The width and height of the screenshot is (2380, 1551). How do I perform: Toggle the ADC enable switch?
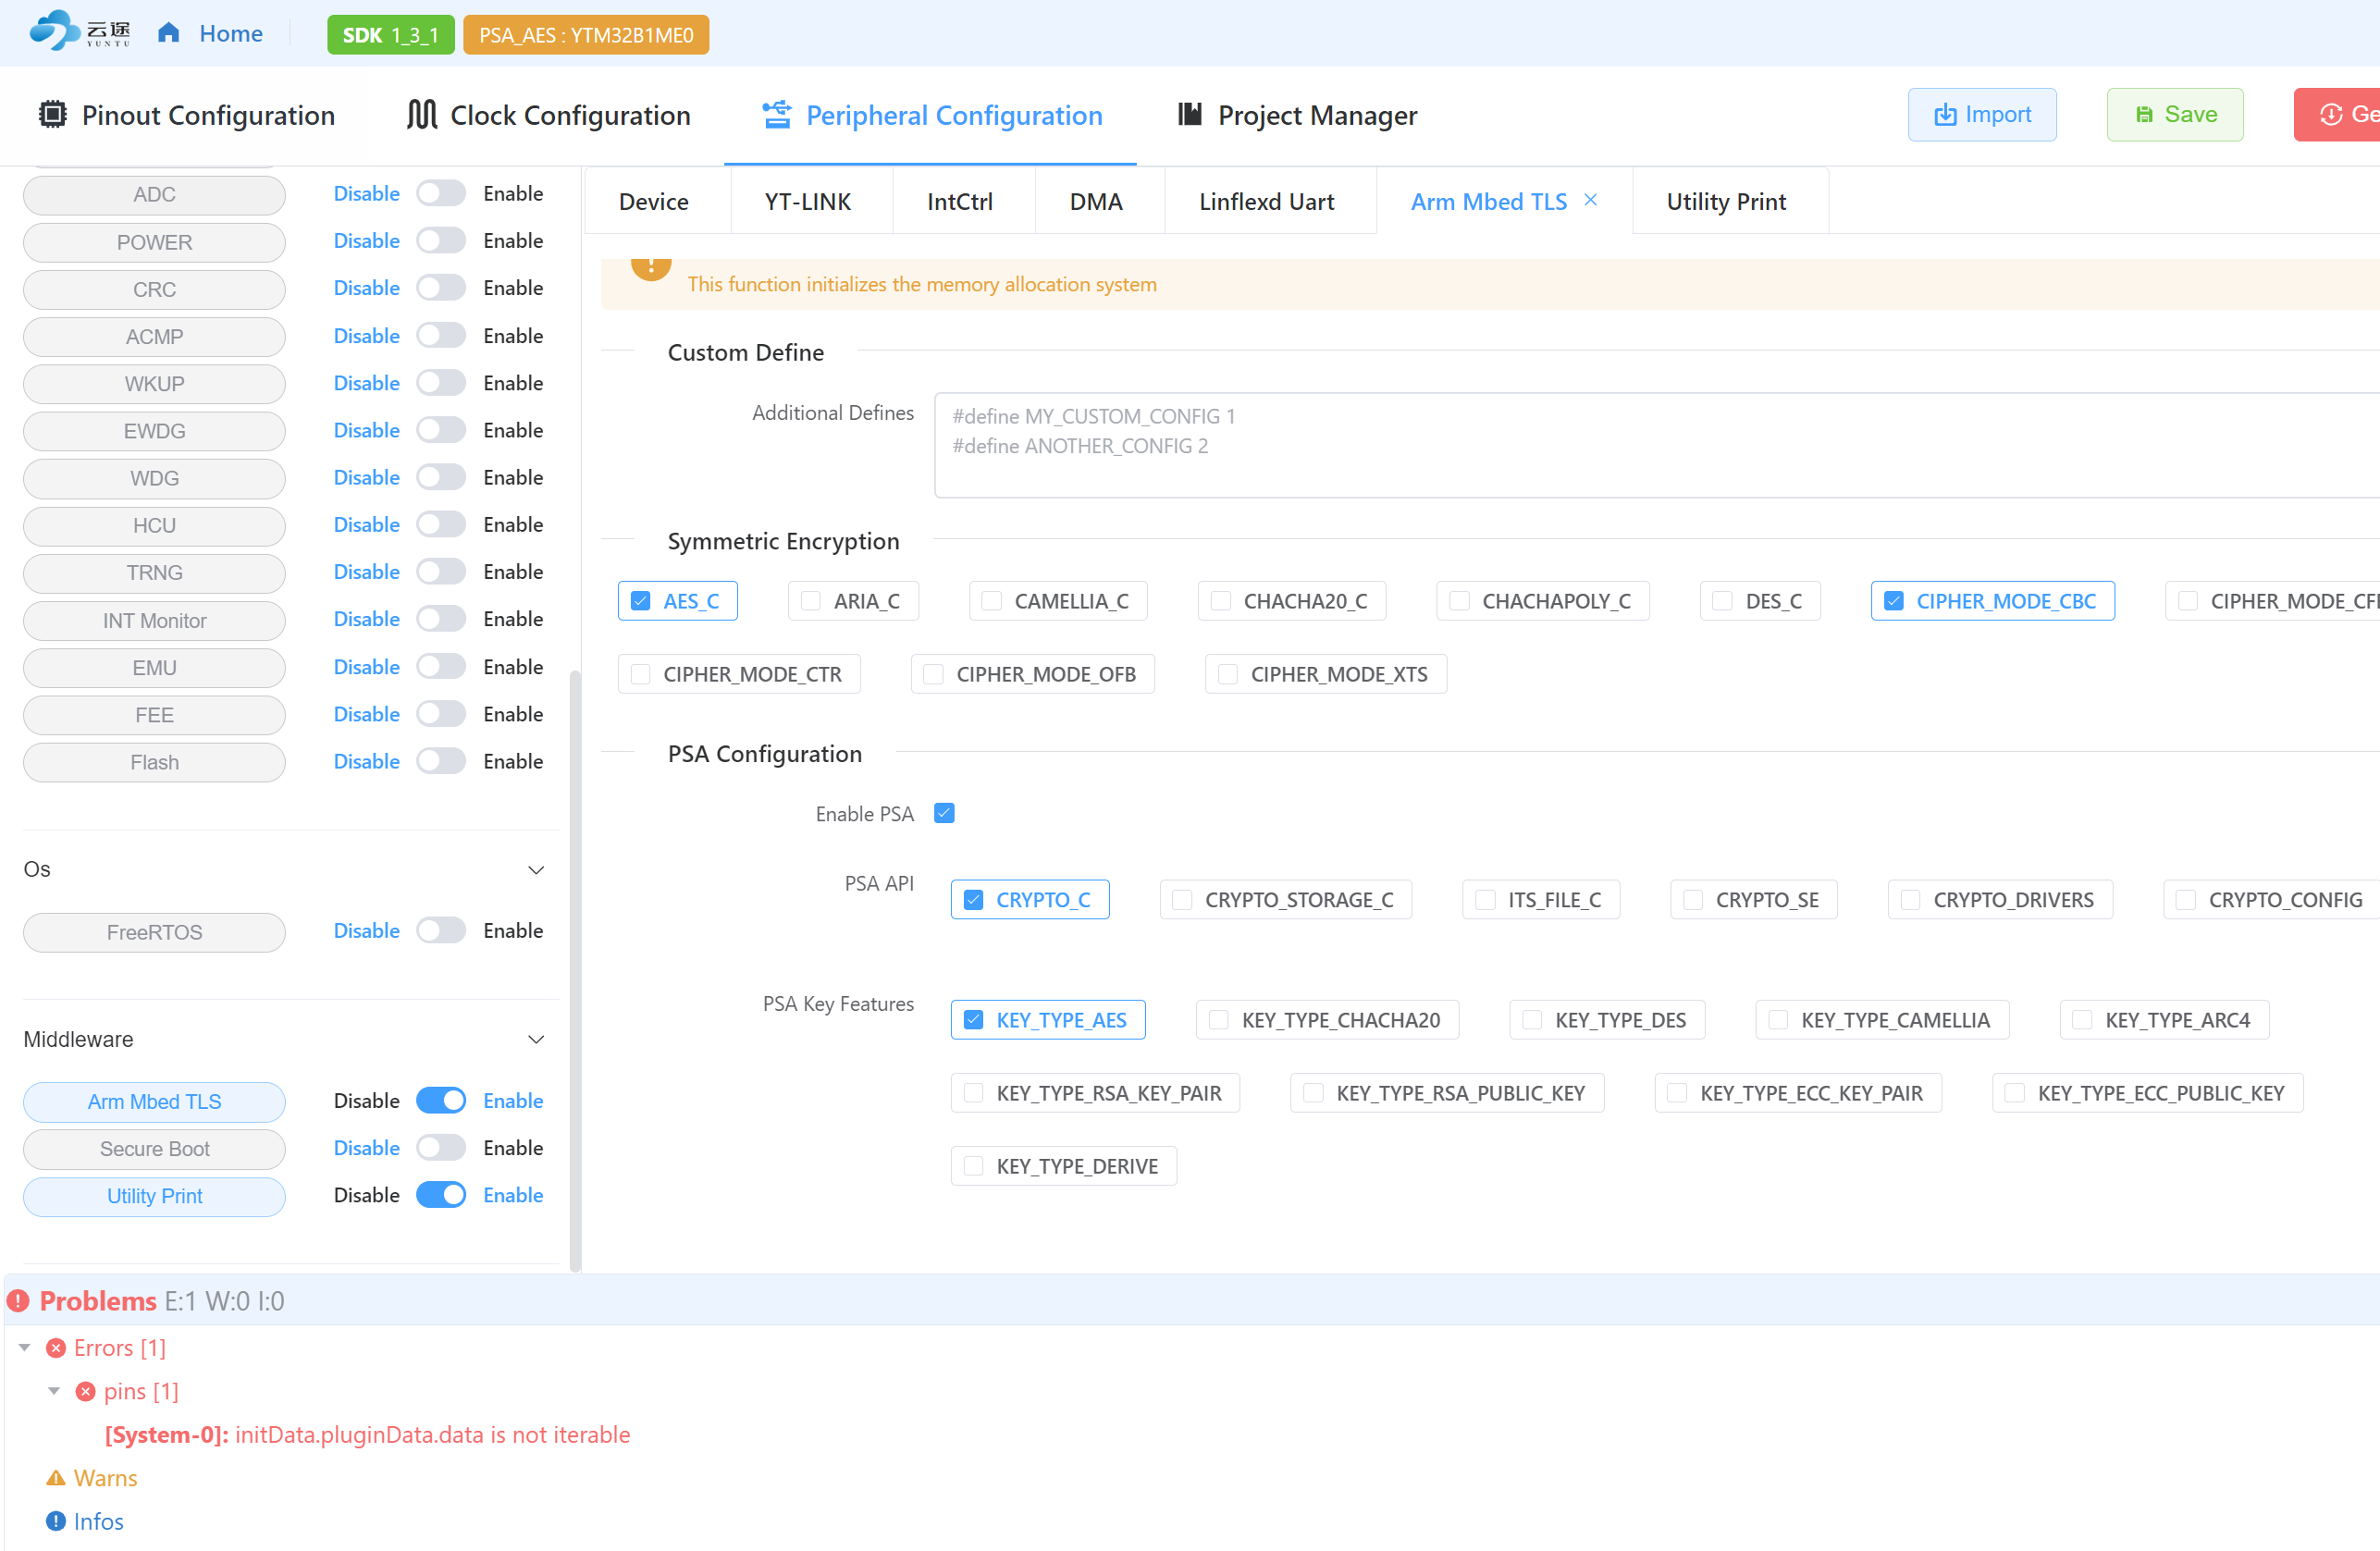[x=441, y=193]
